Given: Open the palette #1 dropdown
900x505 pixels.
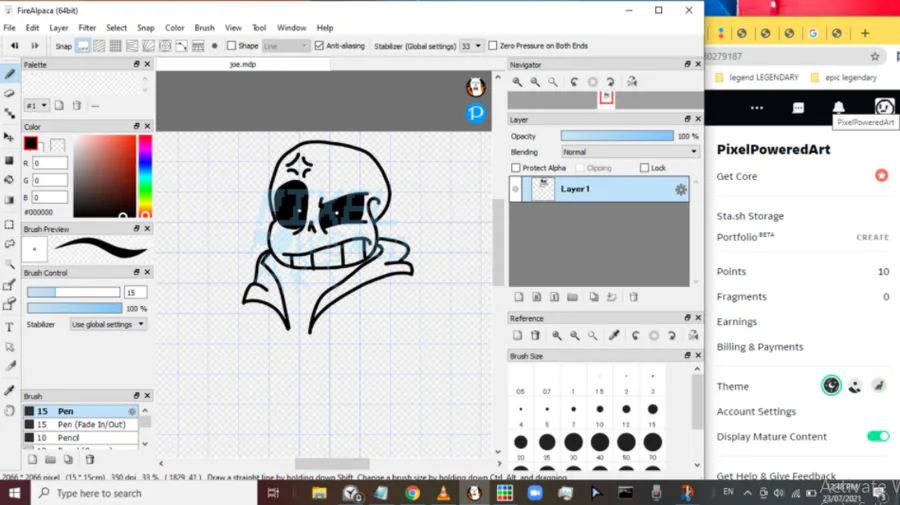Looking at the screenshot, I should click(36, 105).
